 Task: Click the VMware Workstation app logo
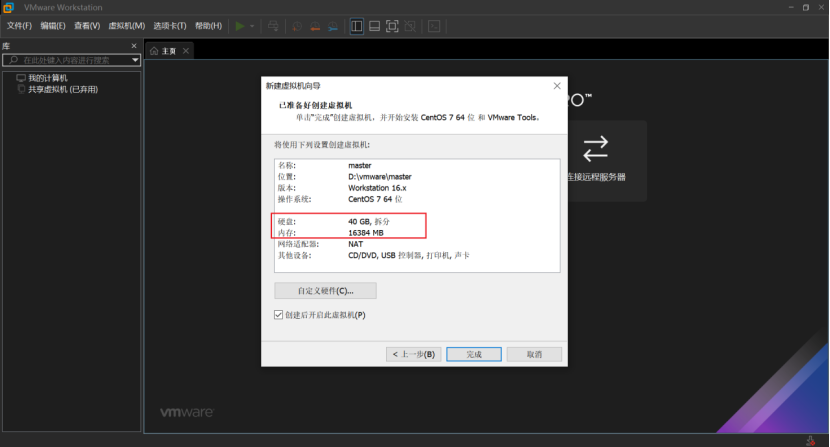pos(8,7)
